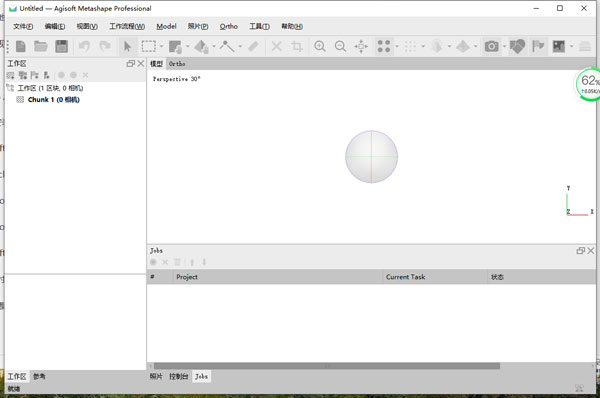Switch to the 参考 pane tab
Screen dimensions: 600x398
[x=39, y=377]
